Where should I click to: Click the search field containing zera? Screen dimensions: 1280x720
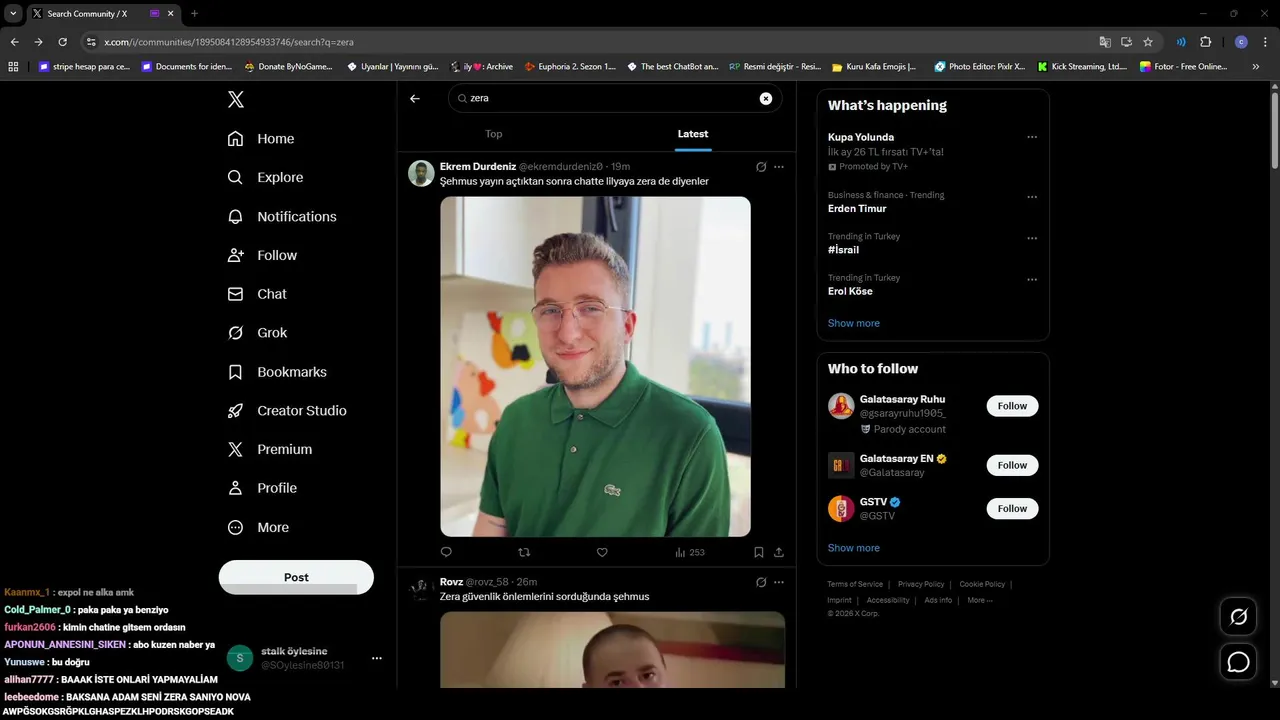(x=615, y=99)
